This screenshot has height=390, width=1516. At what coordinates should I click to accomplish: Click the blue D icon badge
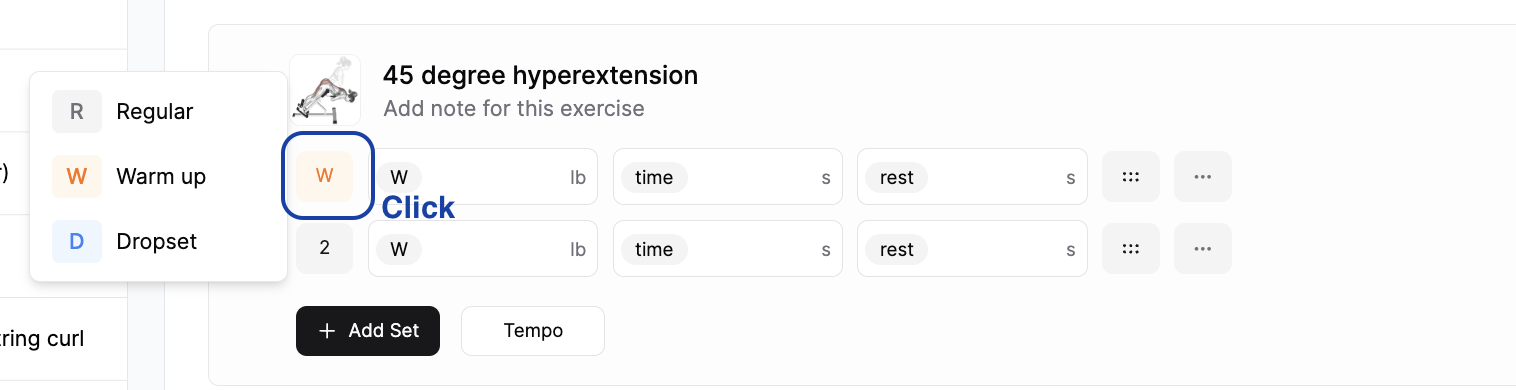coord(77,242)
